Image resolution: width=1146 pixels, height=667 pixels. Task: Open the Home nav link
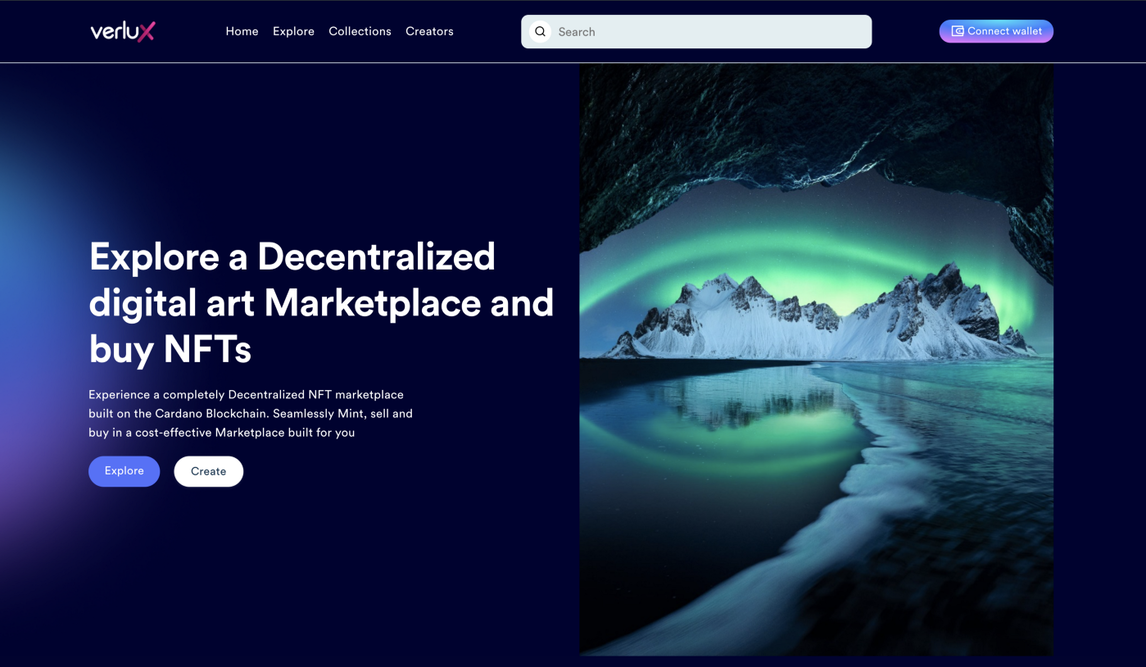pos(242,31)
